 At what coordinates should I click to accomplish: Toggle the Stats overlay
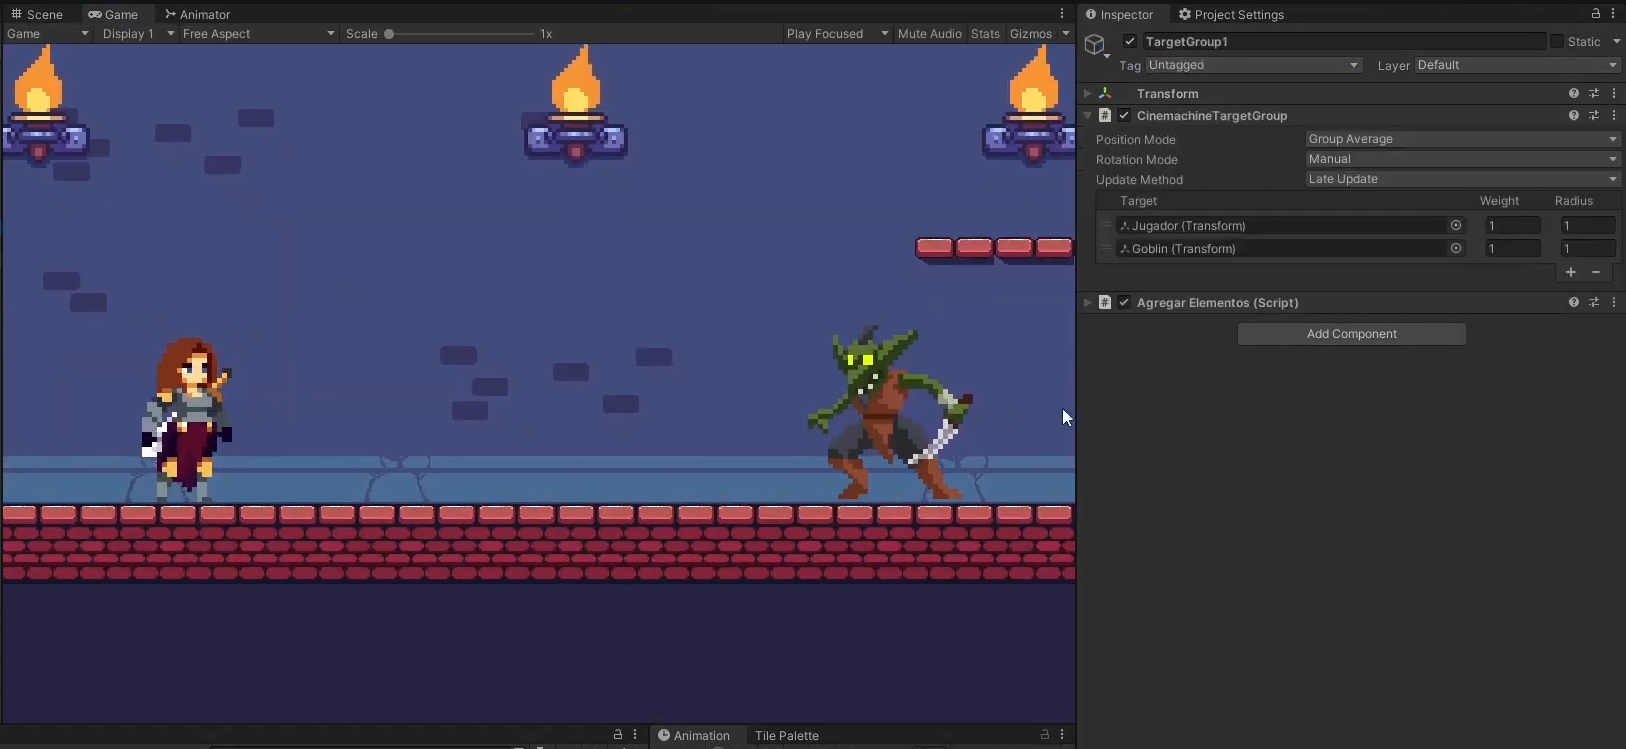(985, 33)
